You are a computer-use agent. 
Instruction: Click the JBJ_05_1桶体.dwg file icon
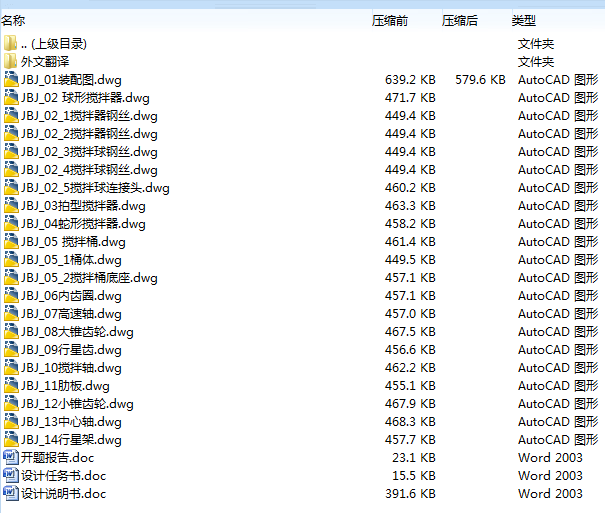(11, 260)
